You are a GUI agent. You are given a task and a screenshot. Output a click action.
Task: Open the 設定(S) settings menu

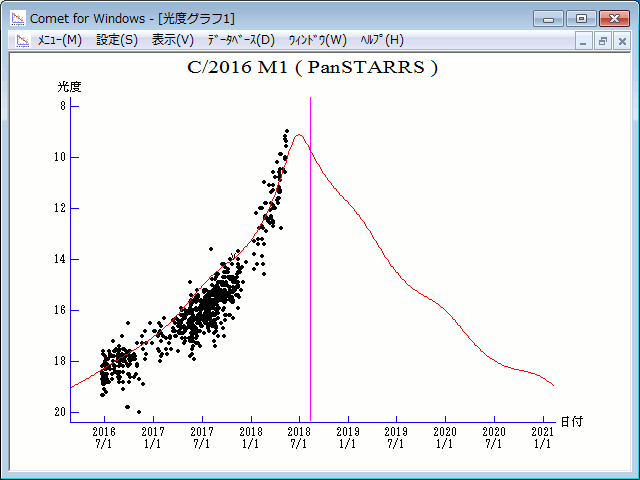117,40
